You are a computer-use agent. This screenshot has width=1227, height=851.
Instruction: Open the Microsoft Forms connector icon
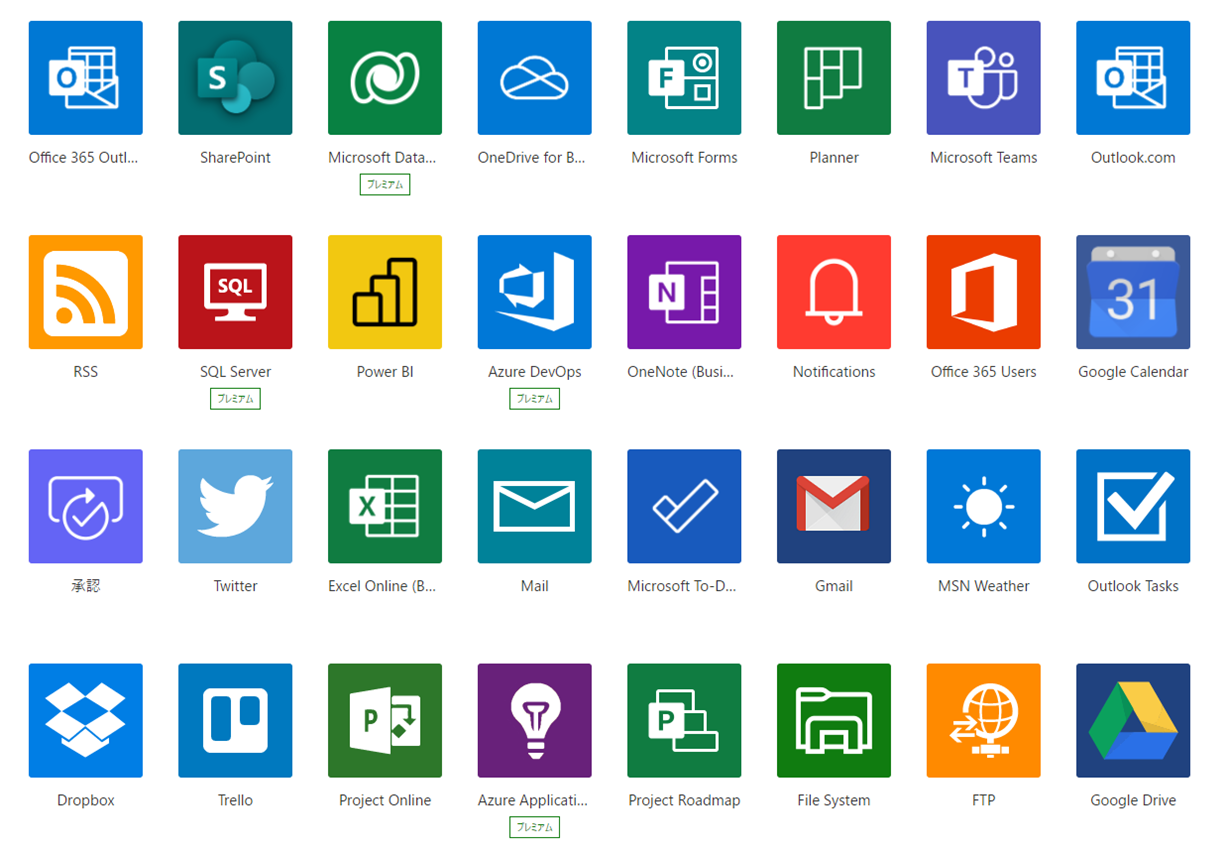point(684,78)
